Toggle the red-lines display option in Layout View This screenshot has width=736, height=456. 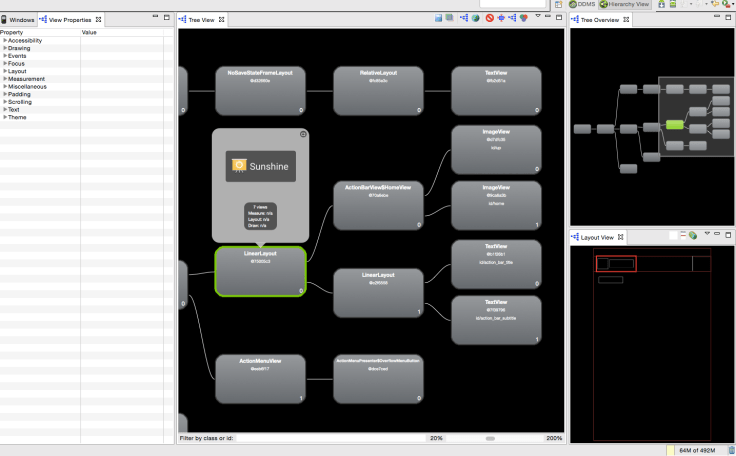(x=682, y=236)
